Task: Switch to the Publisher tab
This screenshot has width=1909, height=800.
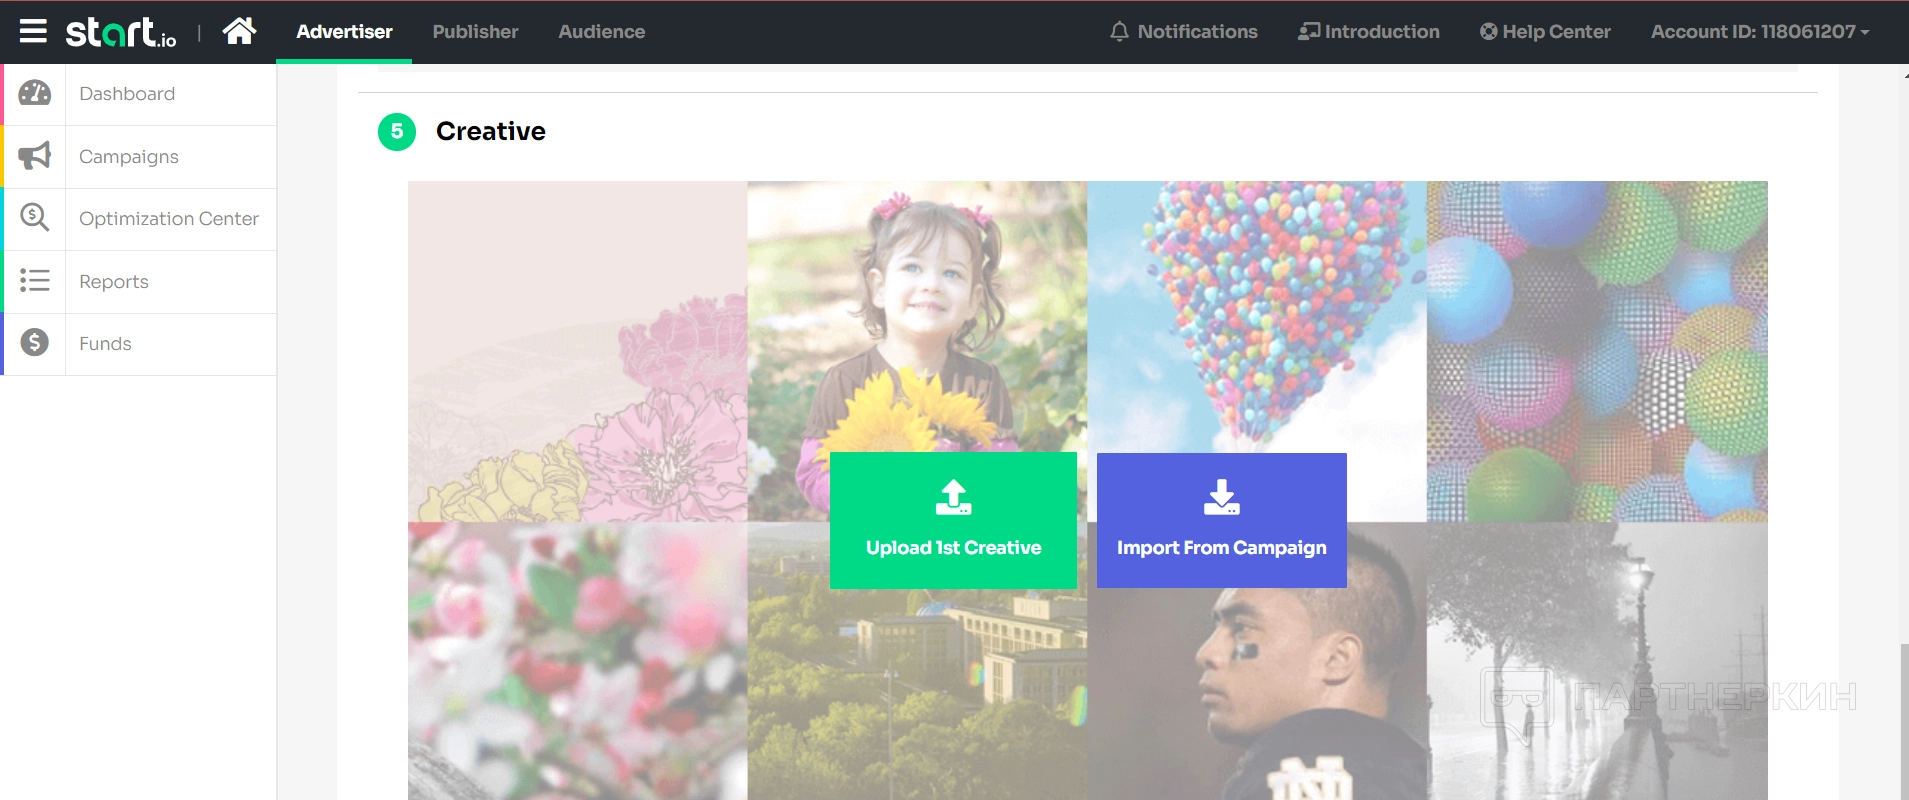Action: [475, 32]
